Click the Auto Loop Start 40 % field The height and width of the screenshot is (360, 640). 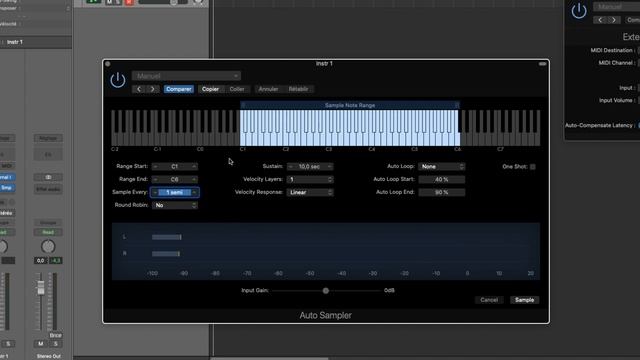[442, 180]
